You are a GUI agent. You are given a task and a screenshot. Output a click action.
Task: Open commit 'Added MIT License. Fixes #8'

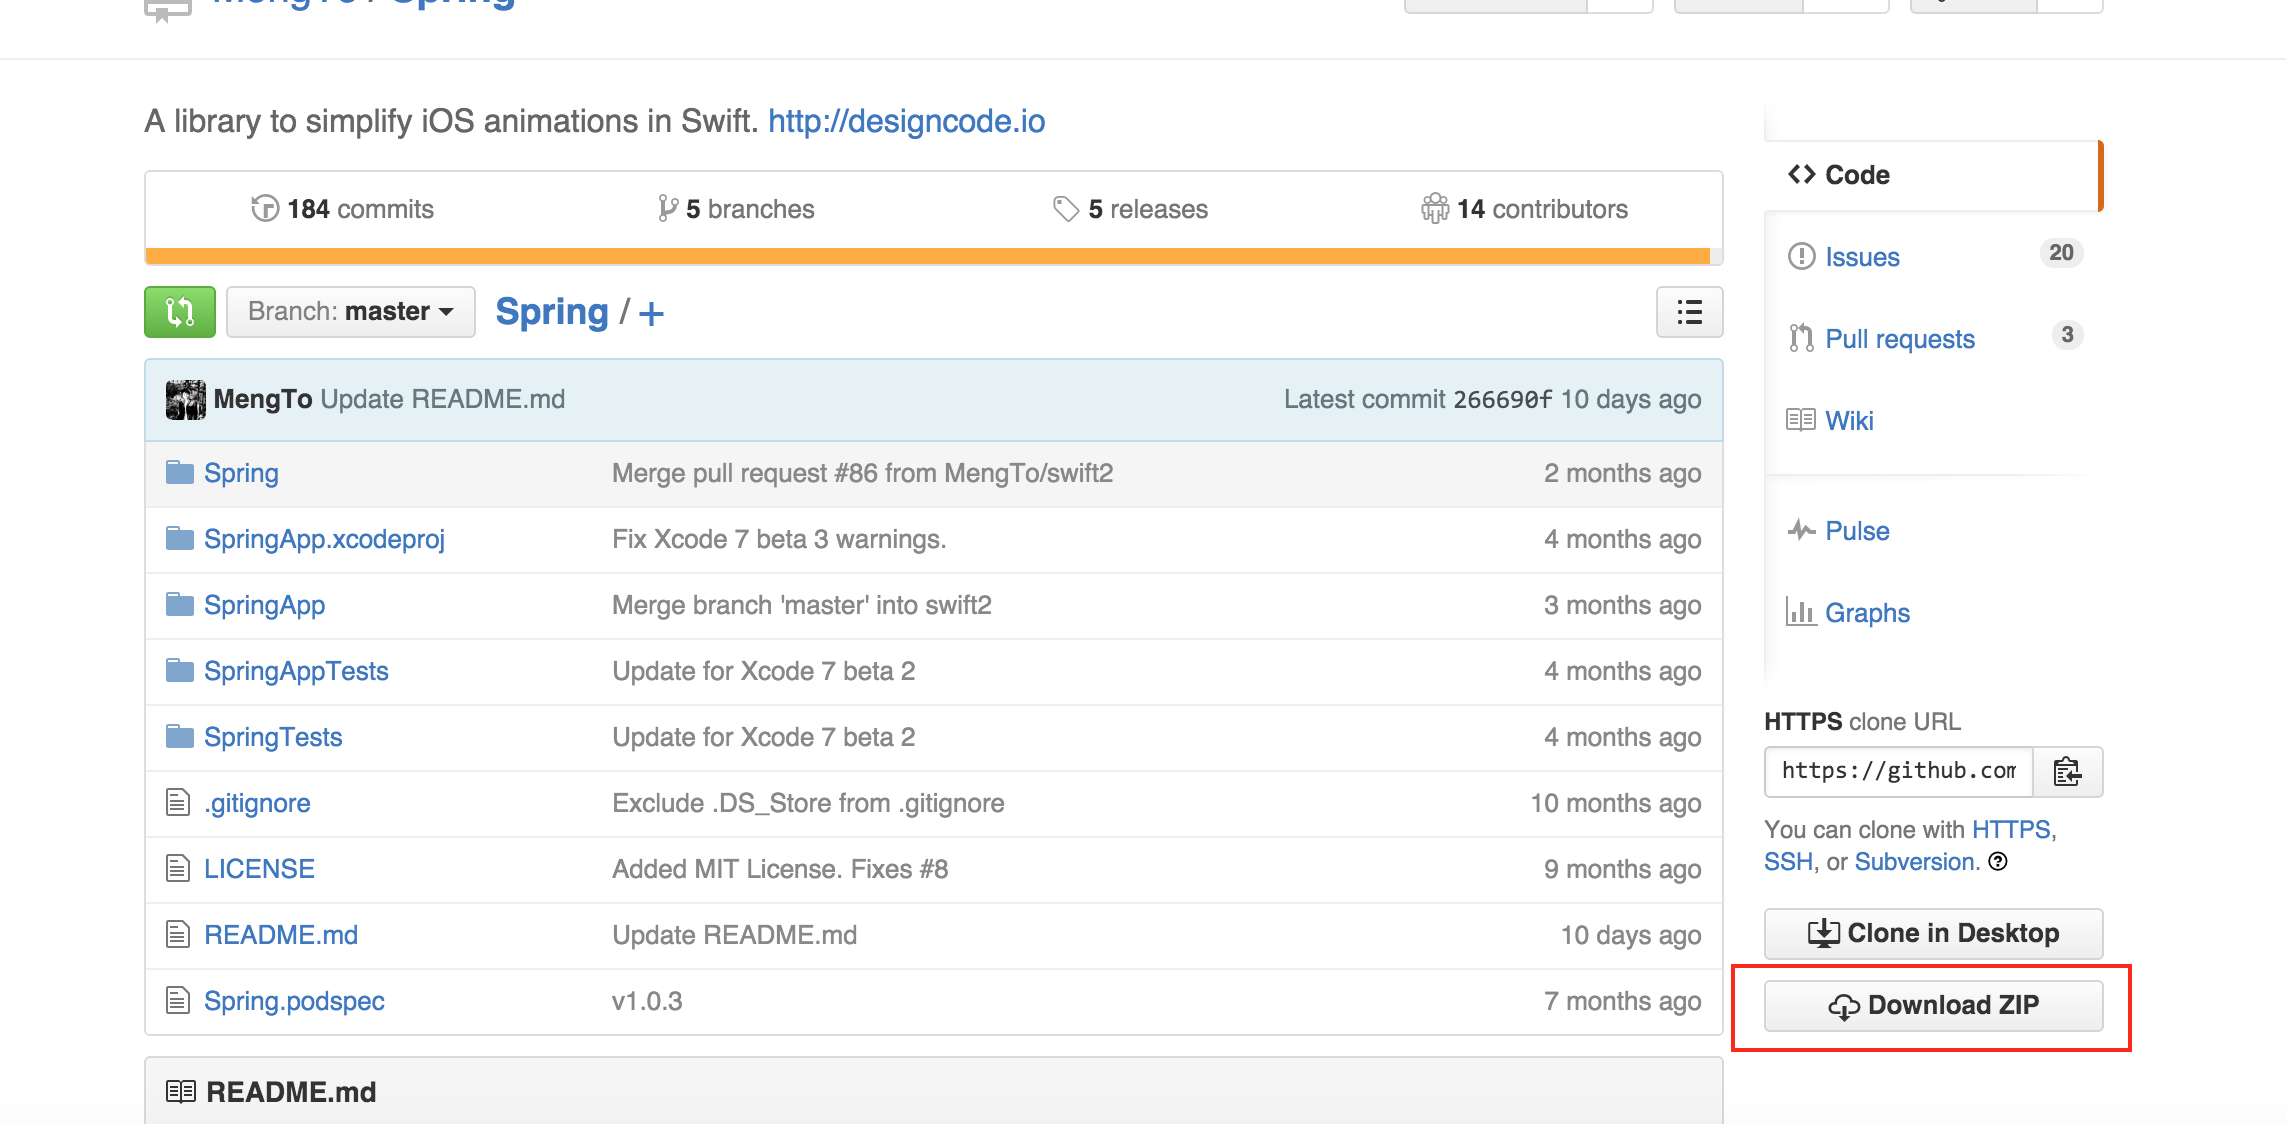pyautogui.click(x=780, y=869)
